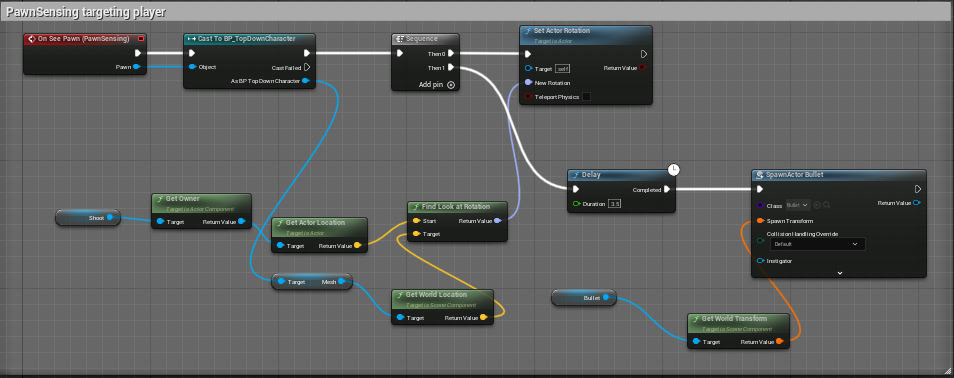Click the Shoot variable output pin
This screenshot has width=954, height=378.
click(x=110, y=217)
